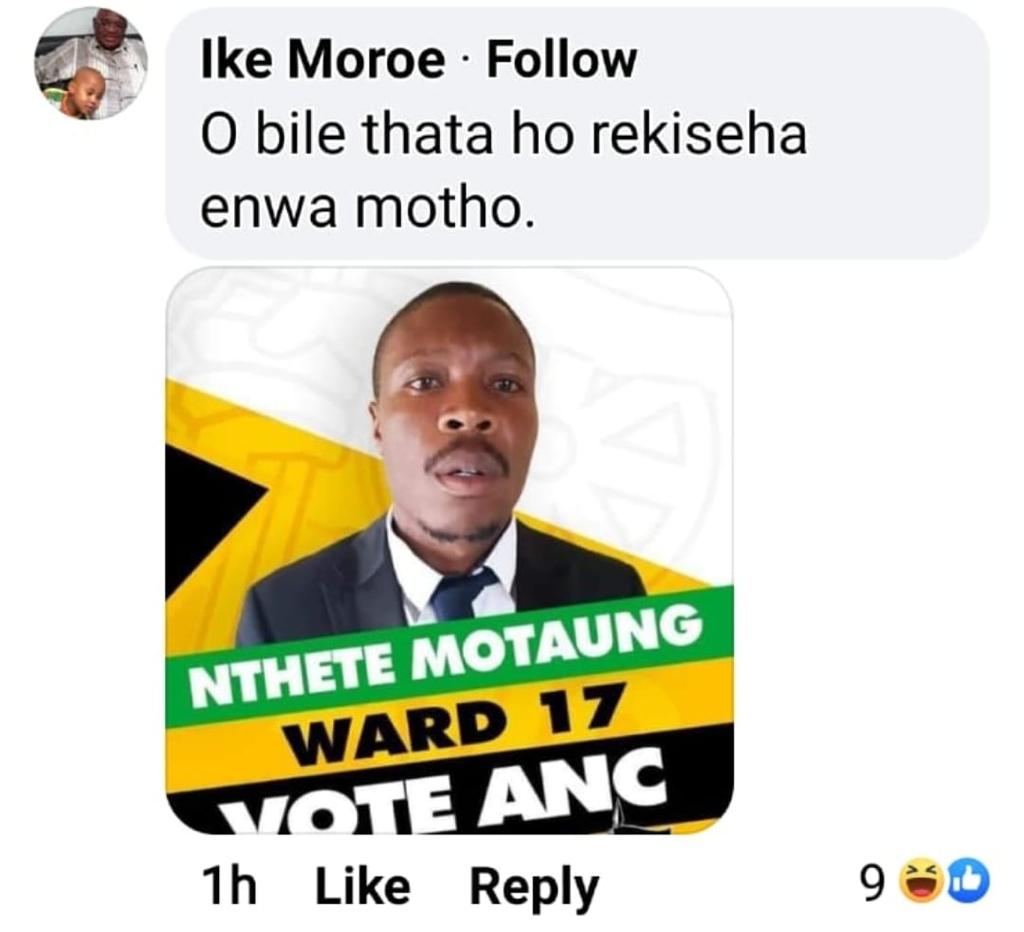Open the Ike Moroe name link
Screen dimensions: 1024x932
pos(322,60)
